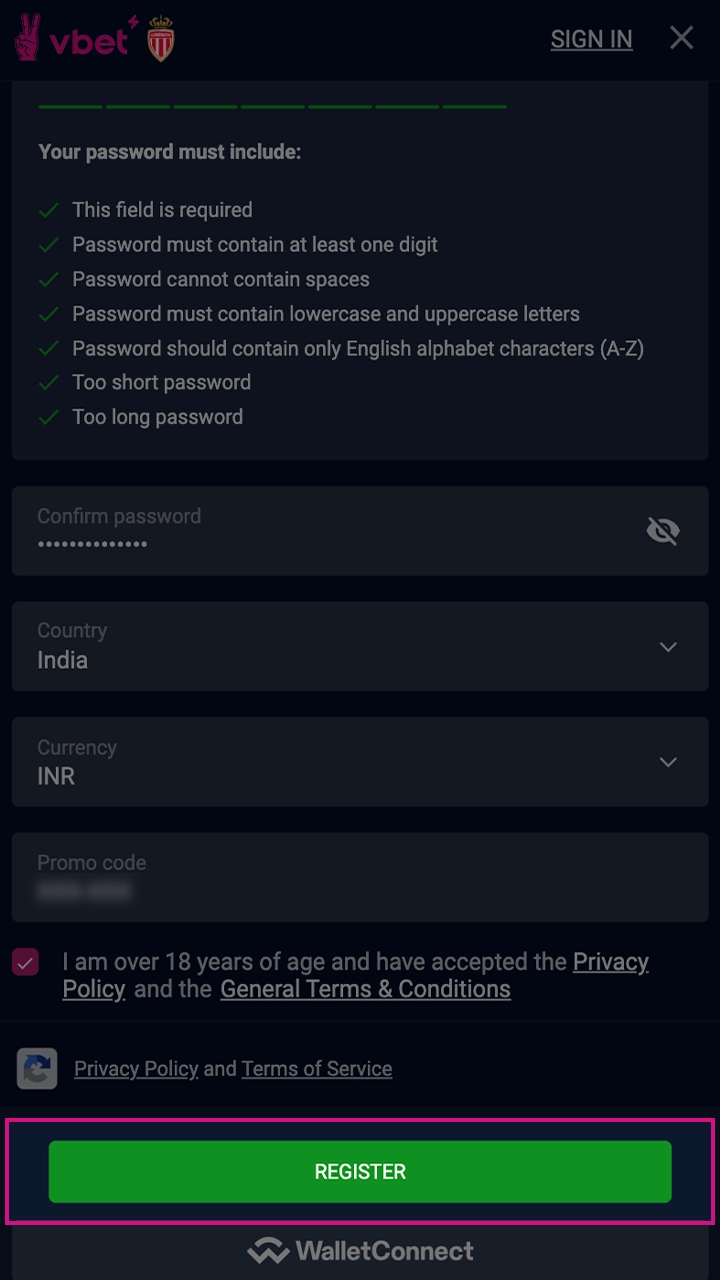Click the Promo code input field
This screenshot has height=1280, width=720.
[340, 877]
